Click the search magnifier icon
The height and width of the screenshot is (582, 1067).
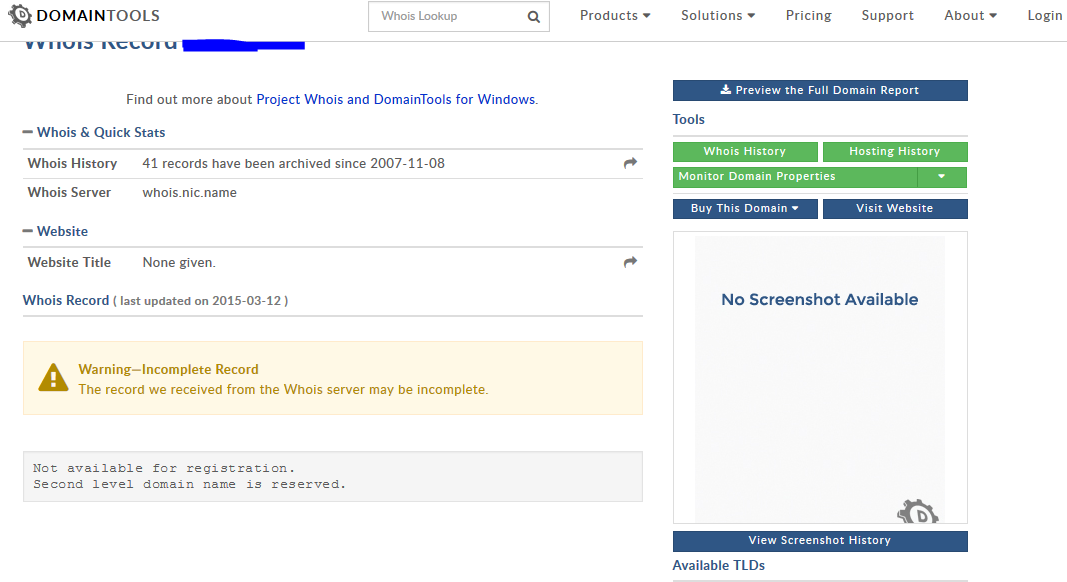[534, 17]
